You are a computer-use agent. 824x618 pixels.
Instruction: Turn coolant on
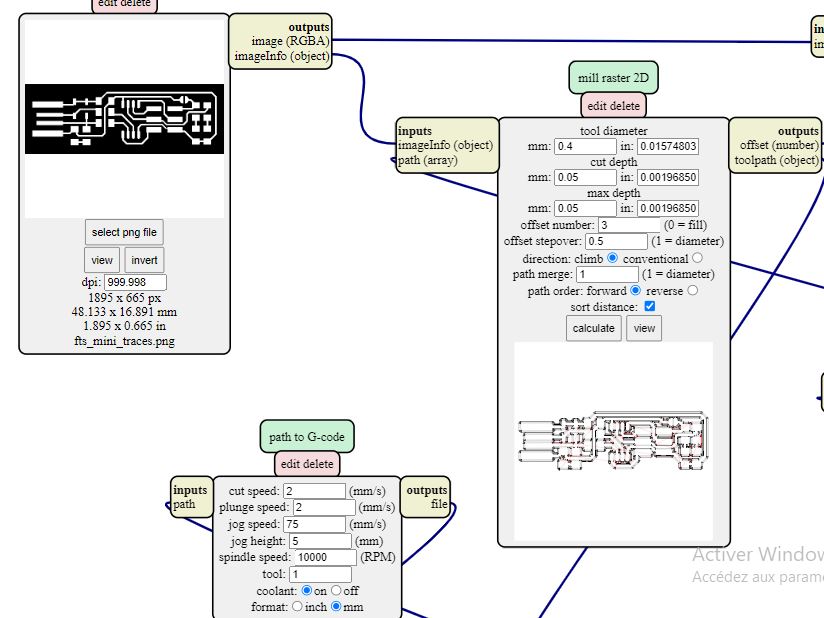[x=306, y=591]
